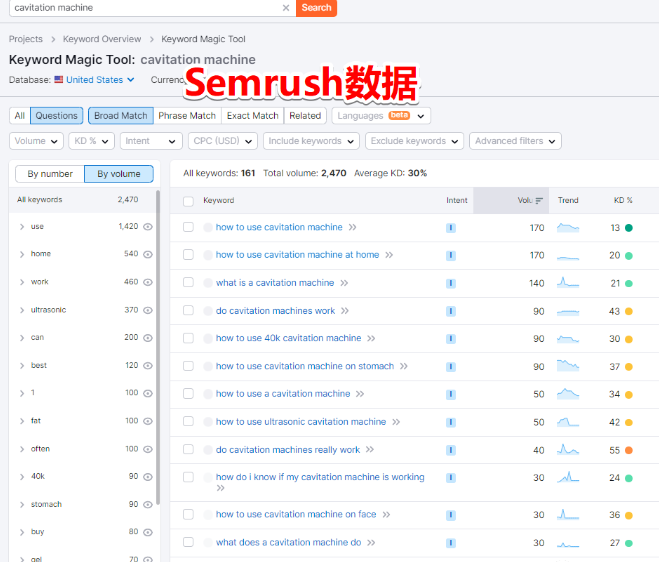Expand the 'ultrasonic' keyword group
The height and width of the screenshot is (562, 659).
click(x=22, y=310)
